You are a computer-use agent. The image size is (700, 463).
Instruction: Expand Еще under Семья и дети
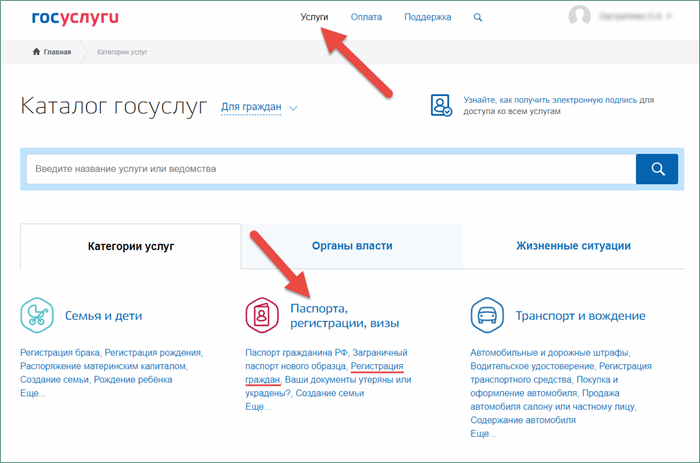33,393
